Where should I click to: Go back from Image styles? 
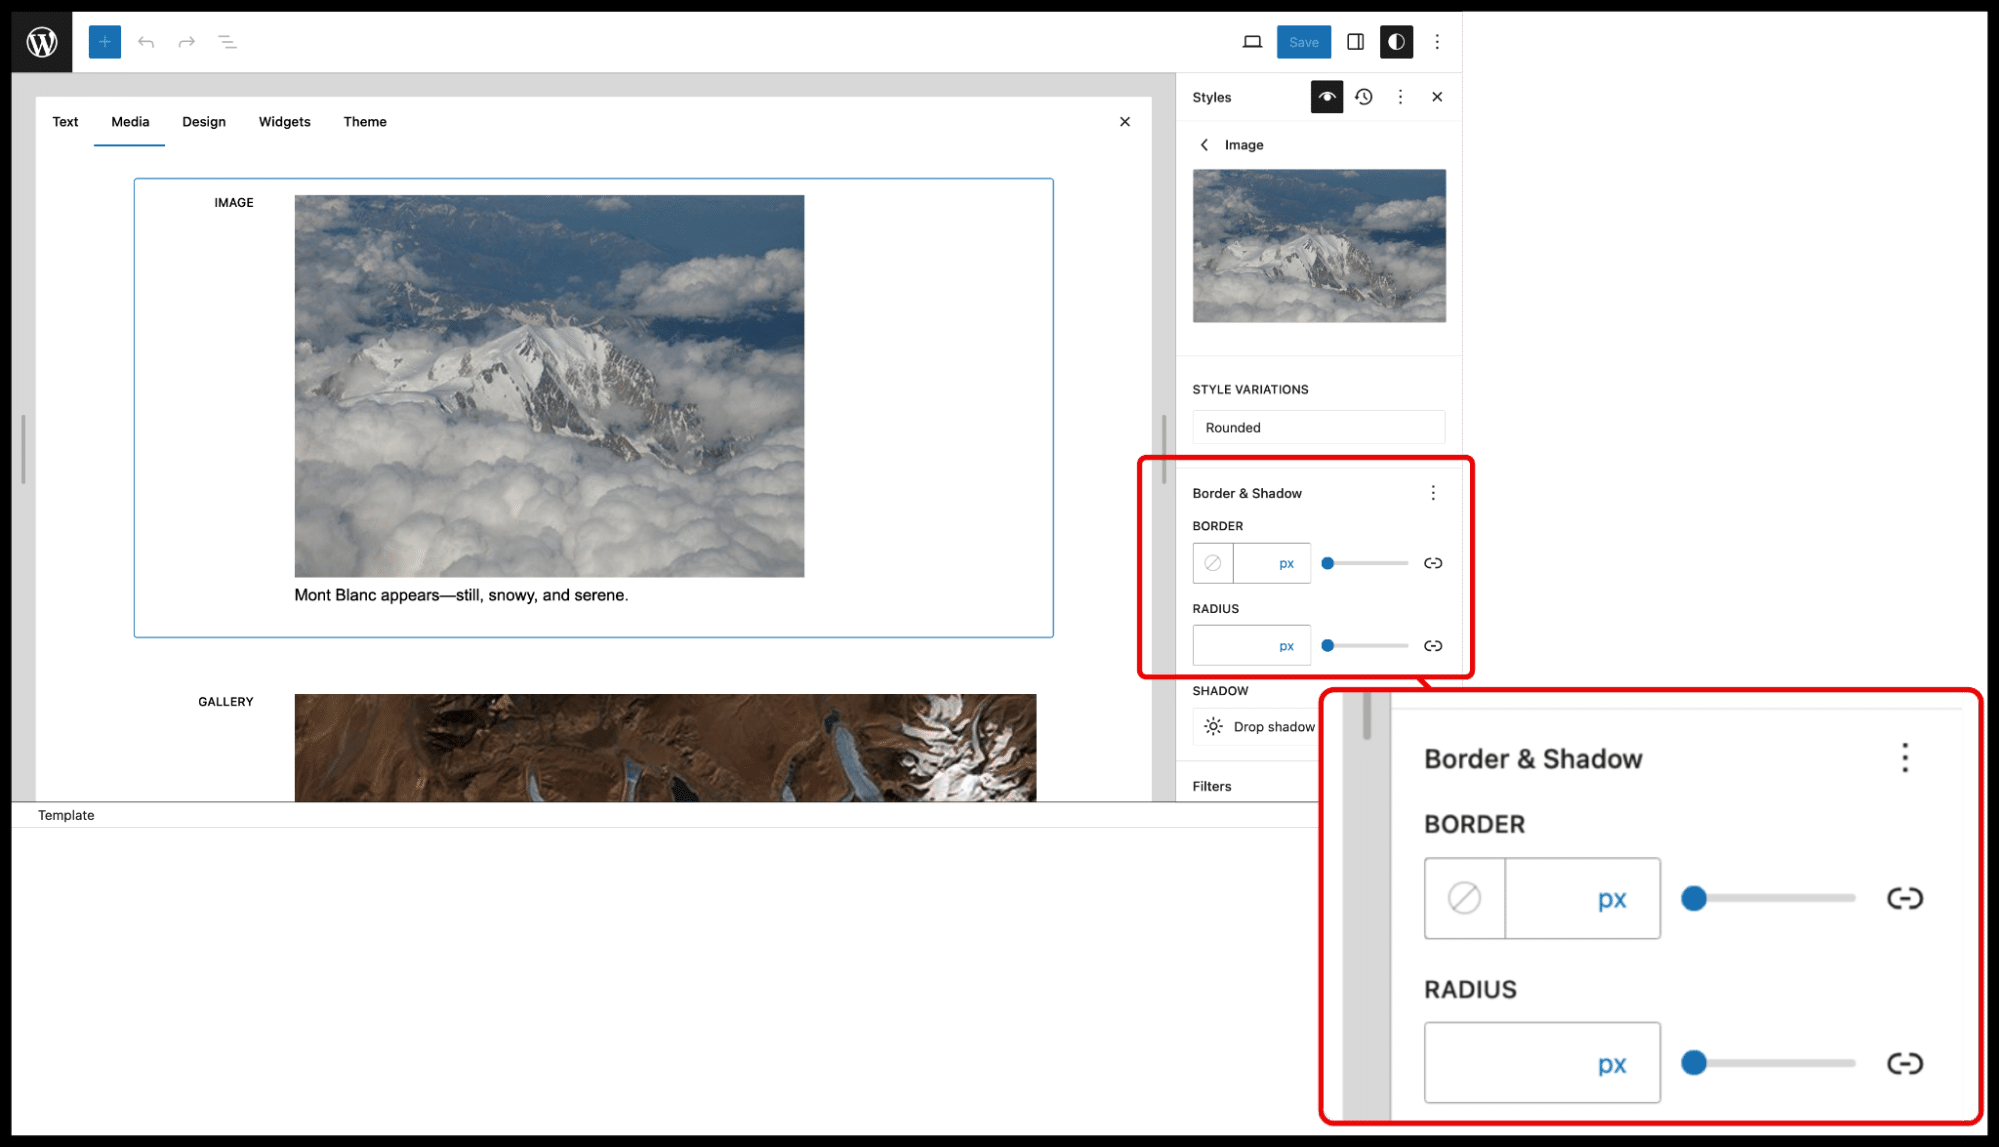pos(1204,145)
